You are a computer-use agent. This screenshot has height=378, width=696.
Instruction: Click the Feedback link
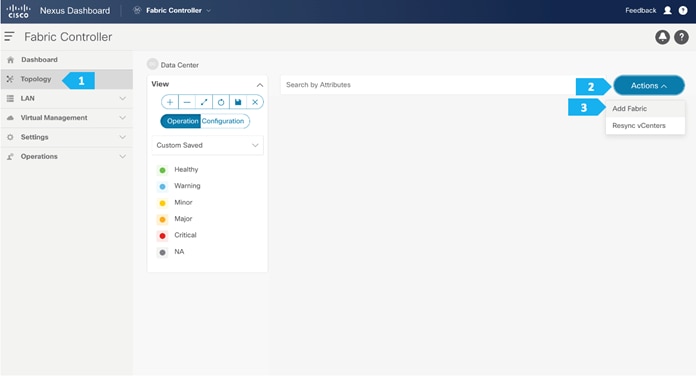coord(641,10)
